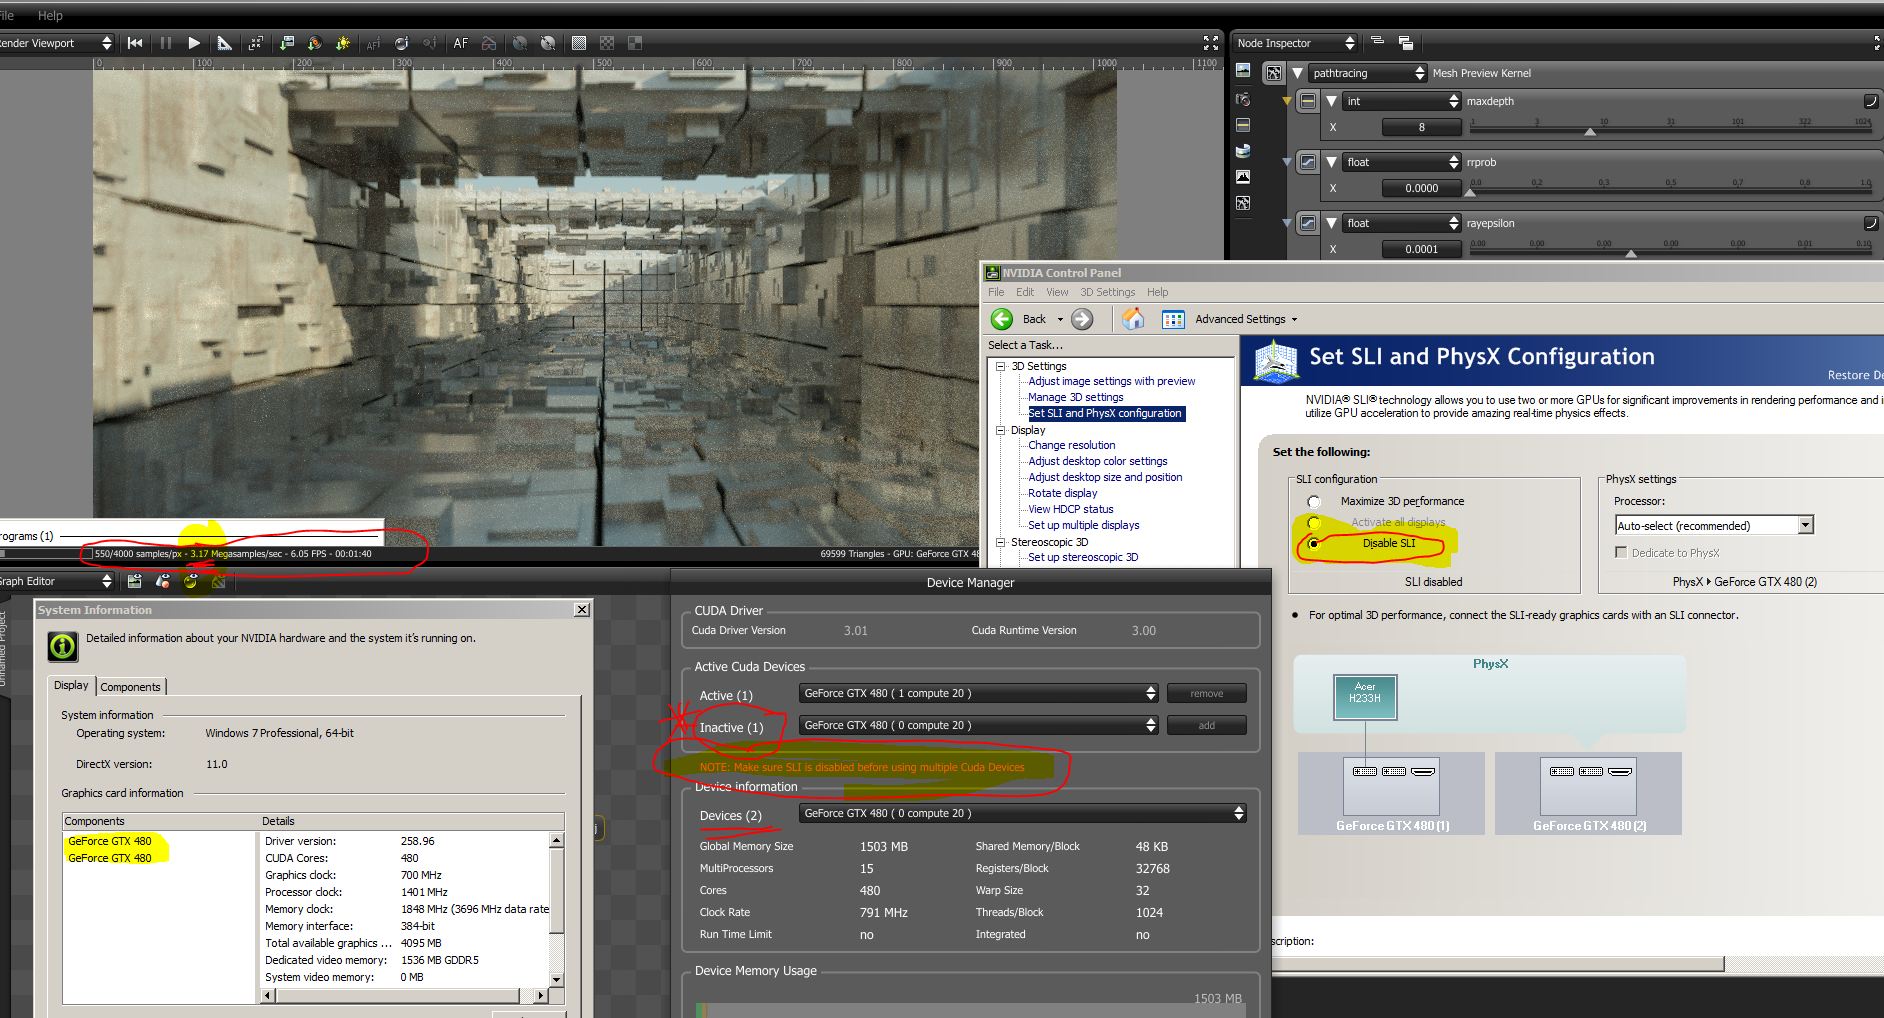Toggle the AF auto focus button
Image resolution: width=1884 pixels, height=1018 pixels.
460,43
